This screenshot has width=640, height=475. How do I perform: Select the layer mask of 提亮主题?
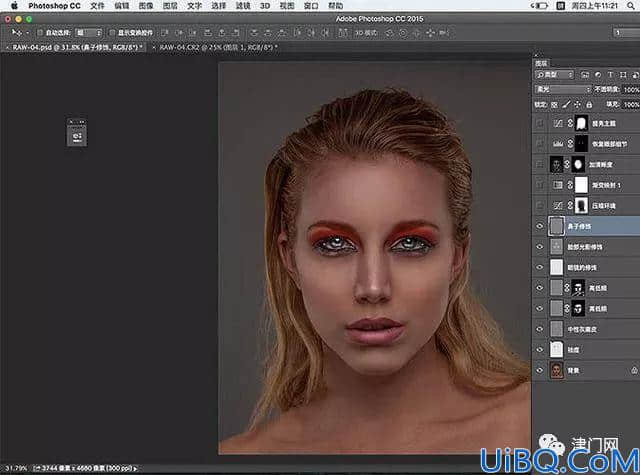[581, 123]
